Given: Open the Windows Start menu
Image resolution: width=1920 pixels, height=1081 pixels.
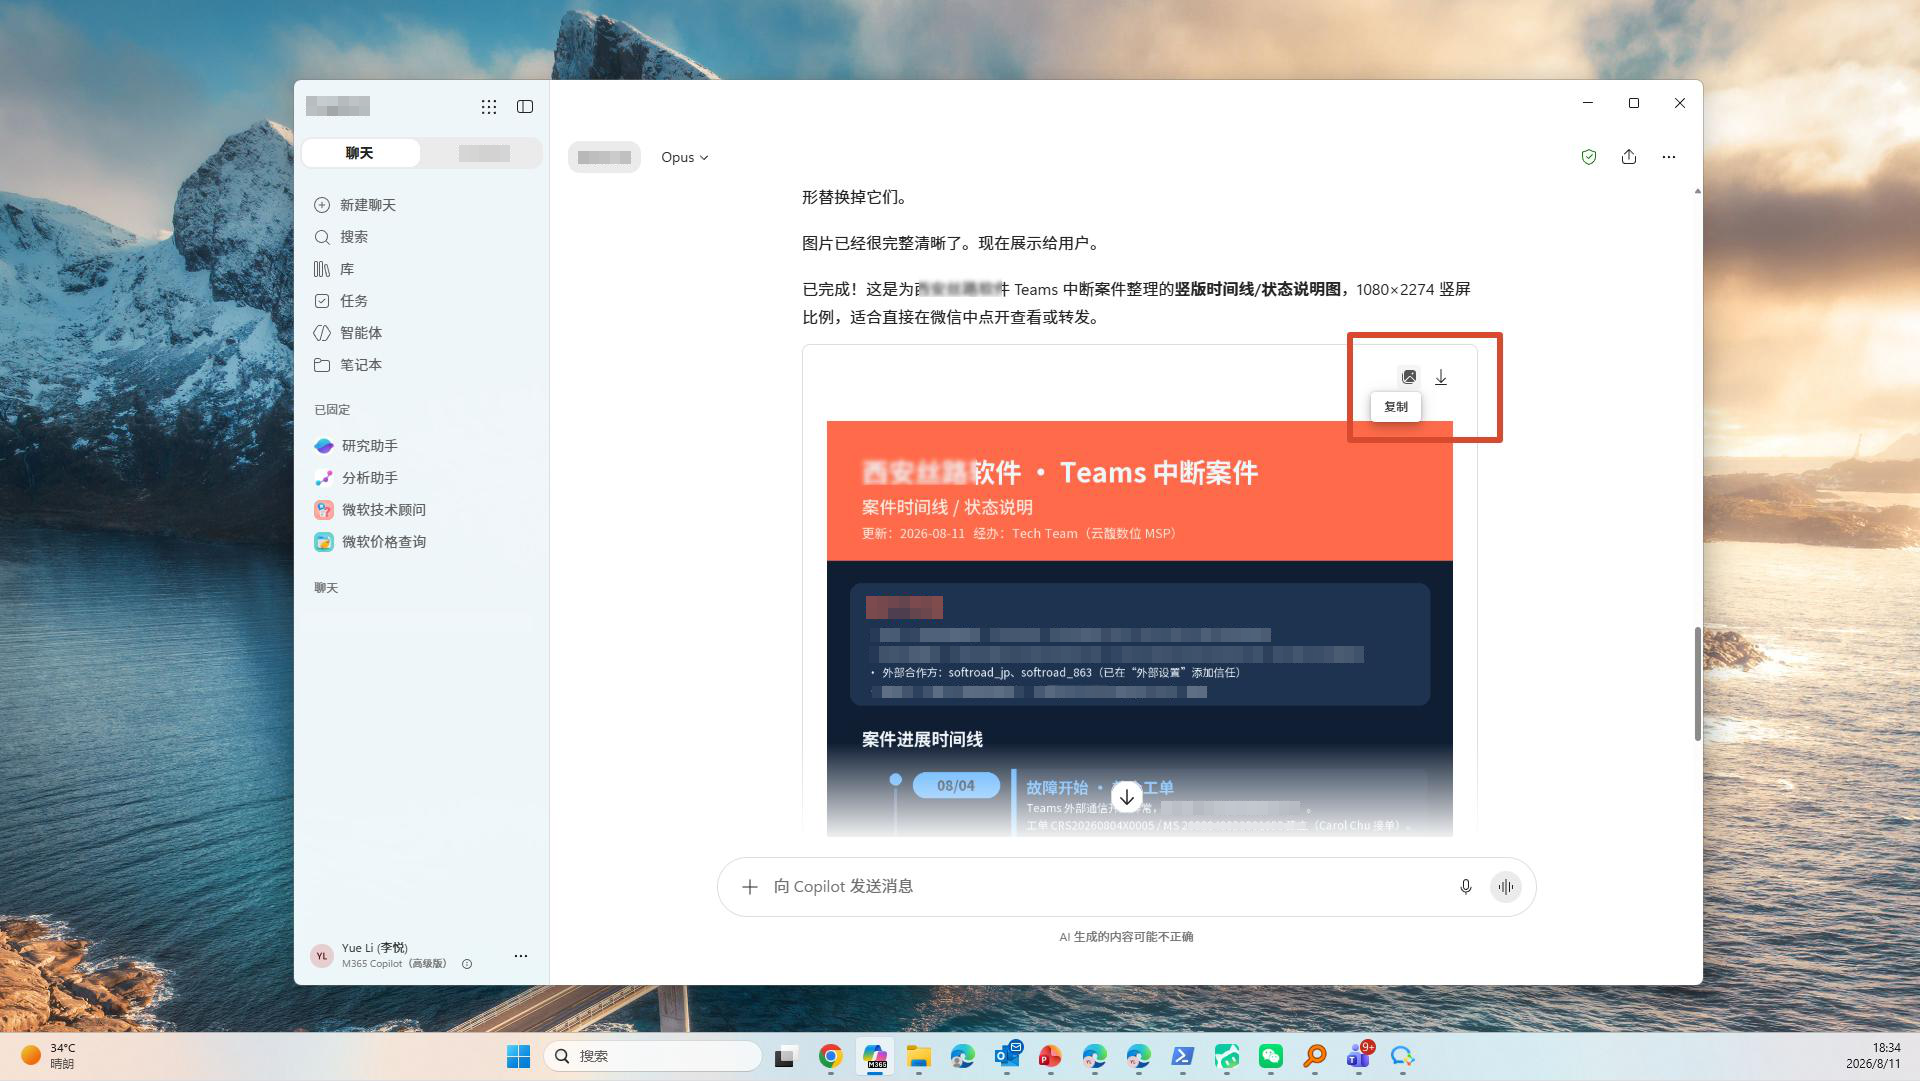Looking at the screenshot, I should tap(518, 1056).
